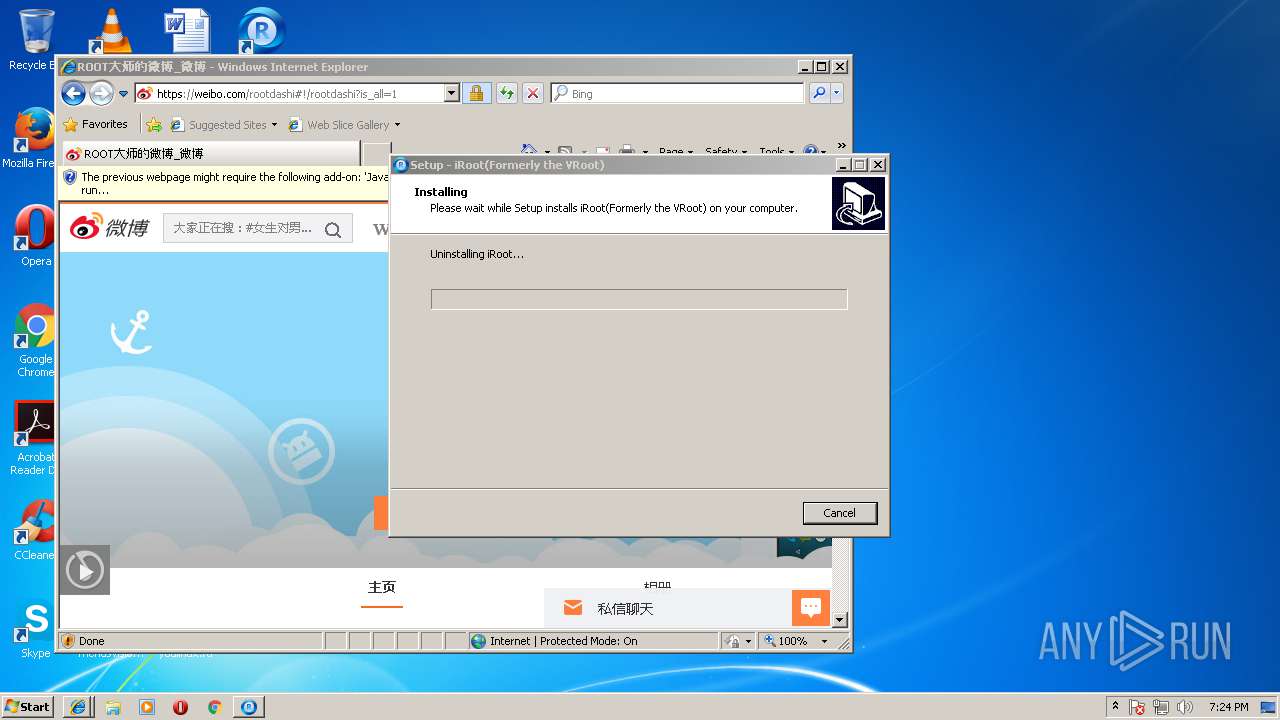Click the volume speaker tray icon
Image resolution: width=1280 pixels, height=720 pixels.
1185,707
